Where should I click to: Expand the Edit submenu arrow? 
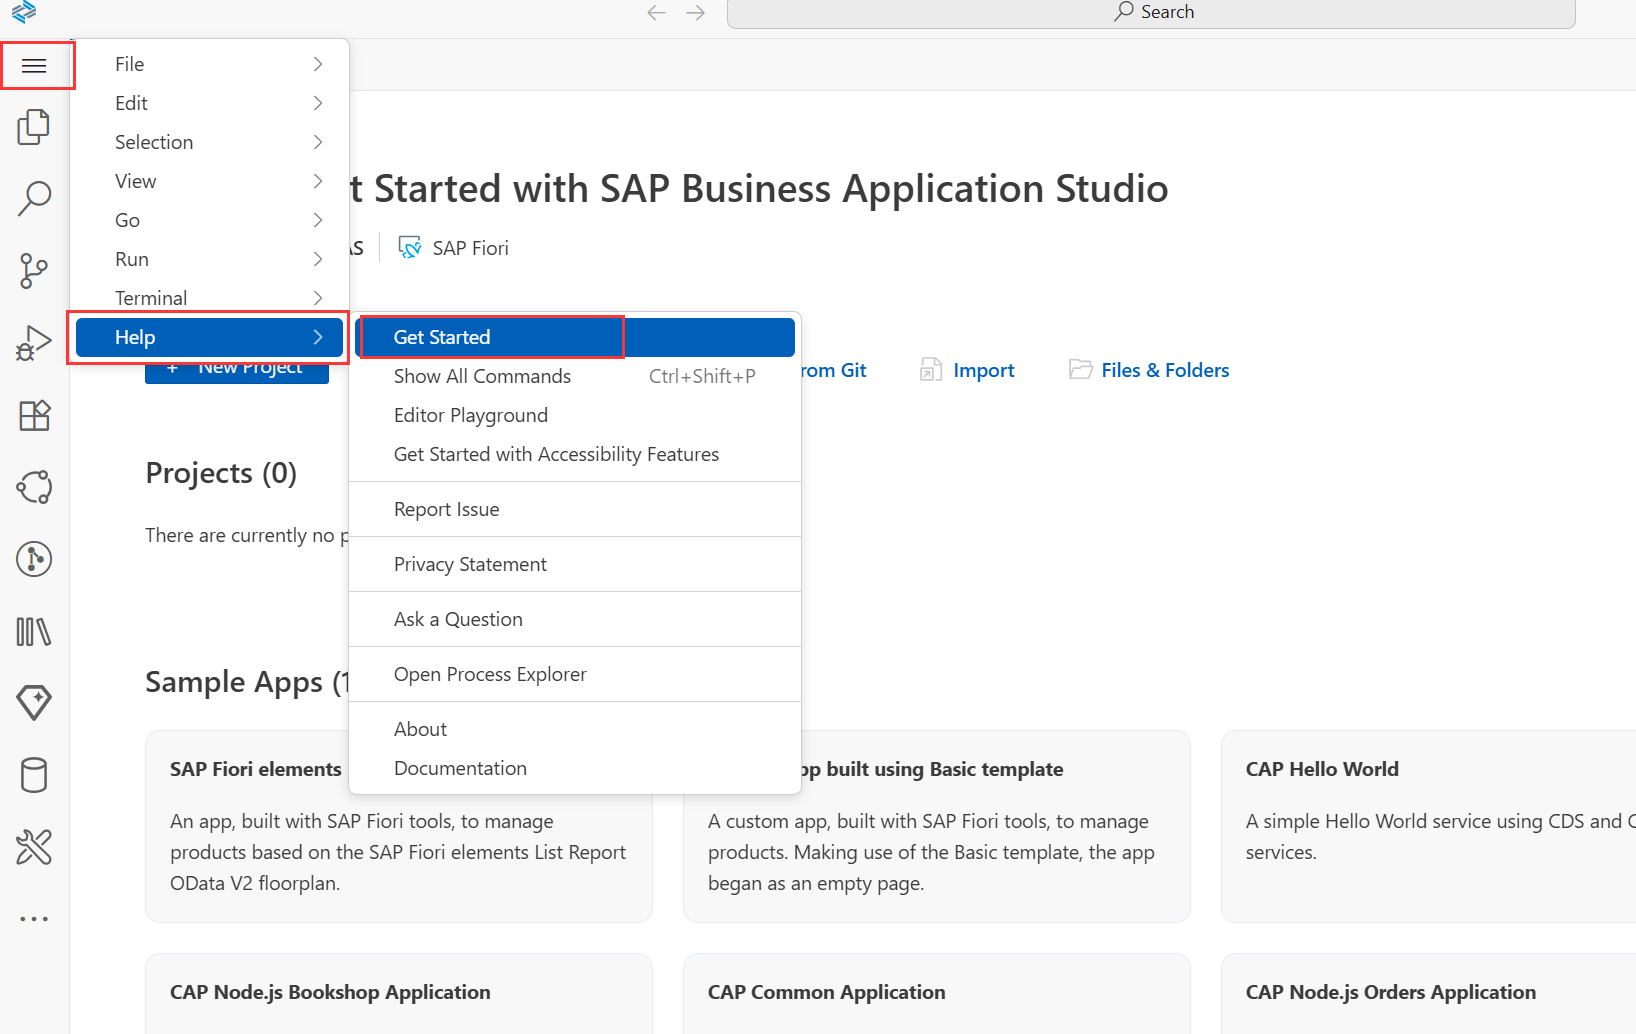click(x=318, y=103)
